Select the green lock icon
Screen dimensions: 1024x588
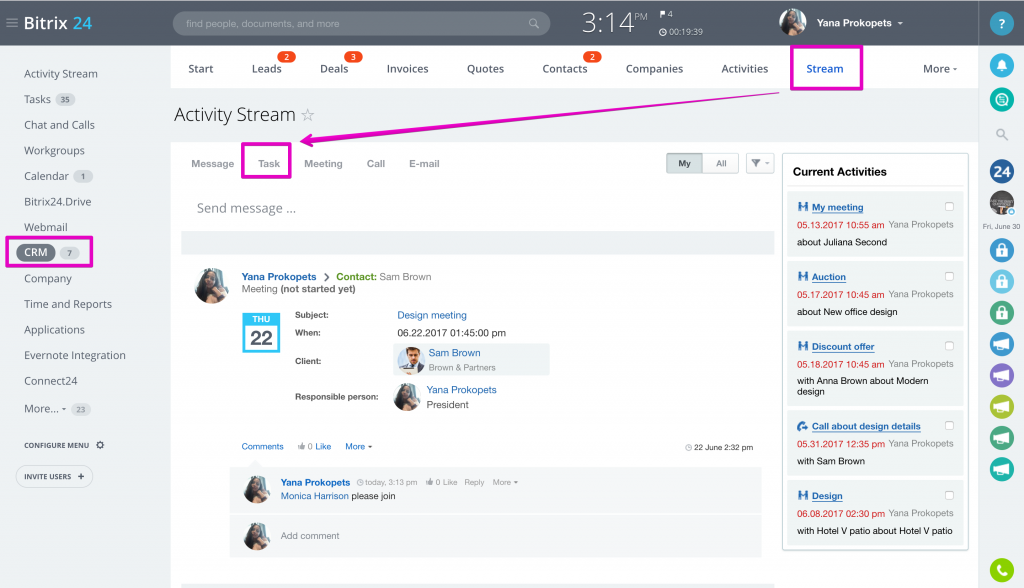[x=1001, y=312]
